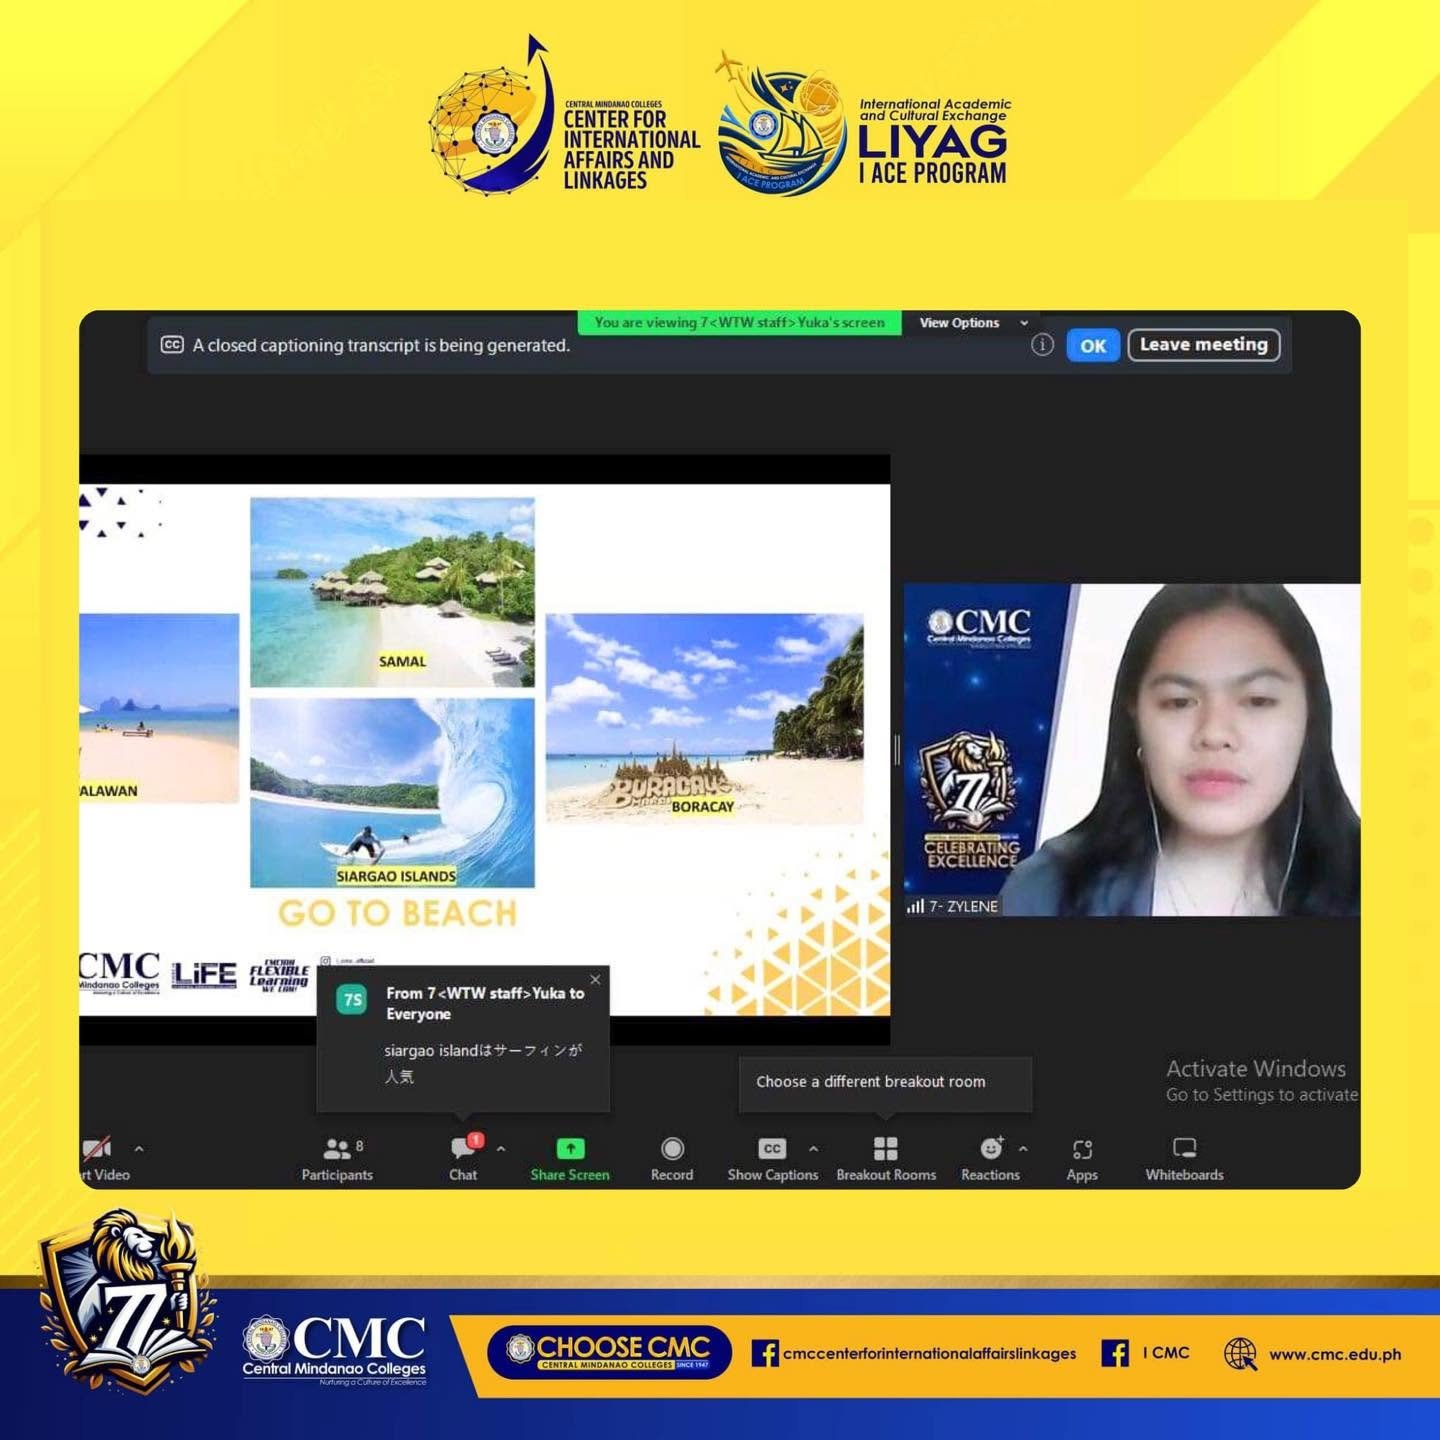The width and height of the screenshot is (1440, 1440).
Task: Open the Breakout Rooms icon
Action: pyautogui.click(x=886, y=1148)
